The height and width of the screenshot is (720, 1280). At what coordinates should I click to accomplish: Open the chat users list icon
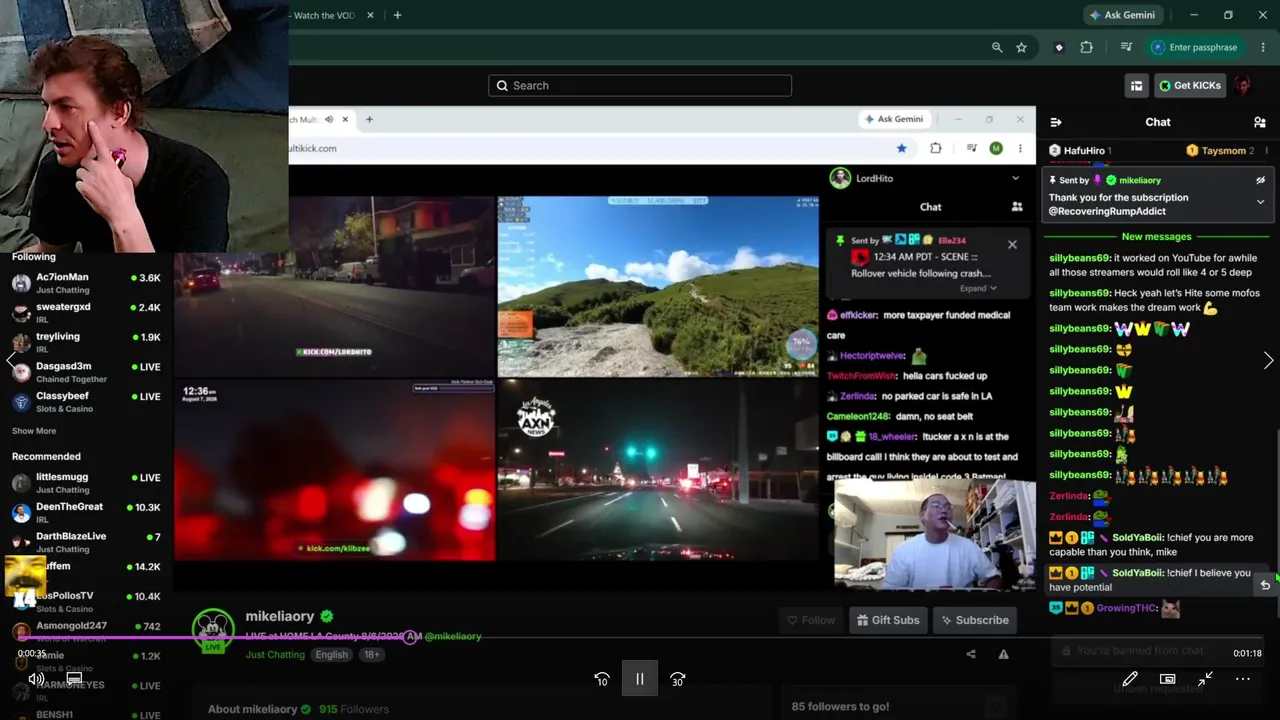[x=1259, y=122]
